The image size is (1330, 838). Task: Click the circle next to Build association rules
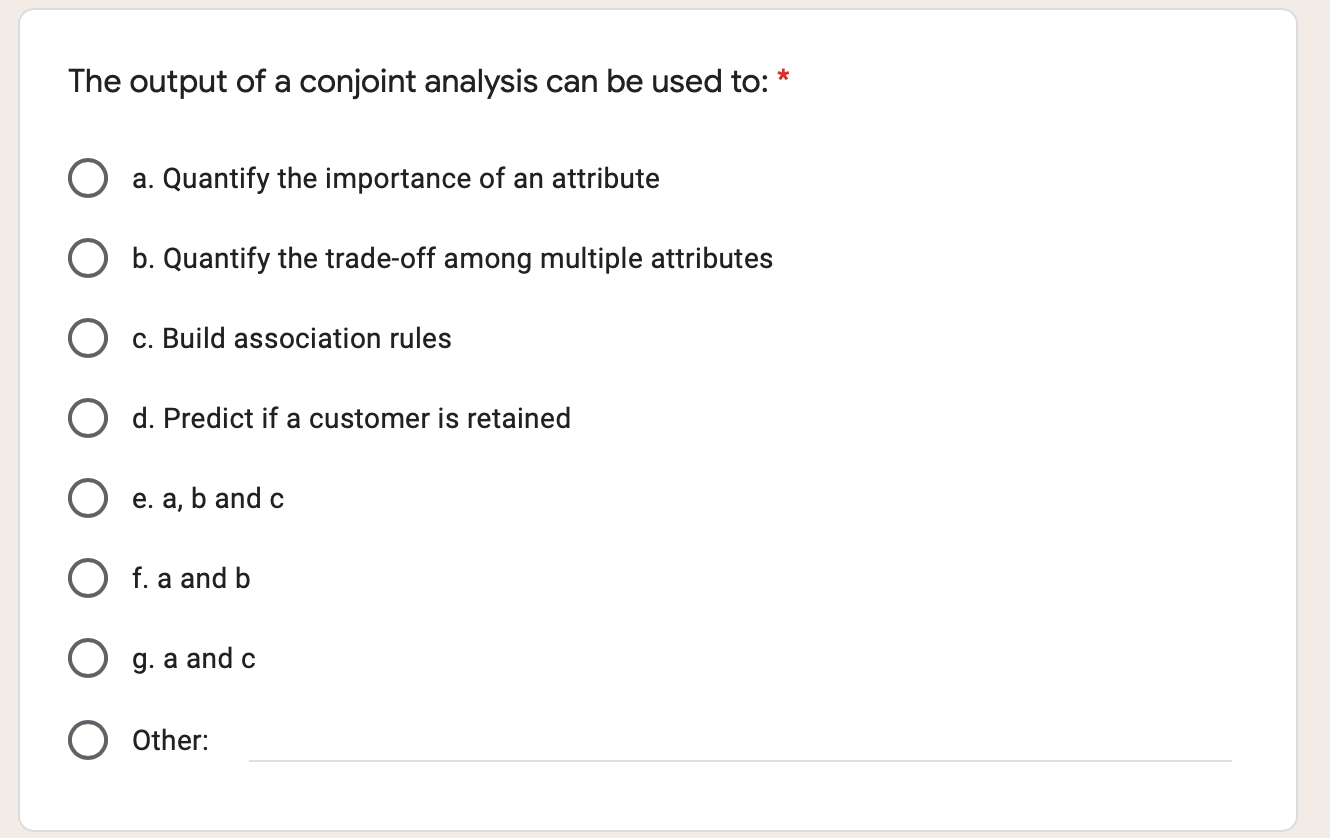[x=88, y=338]
